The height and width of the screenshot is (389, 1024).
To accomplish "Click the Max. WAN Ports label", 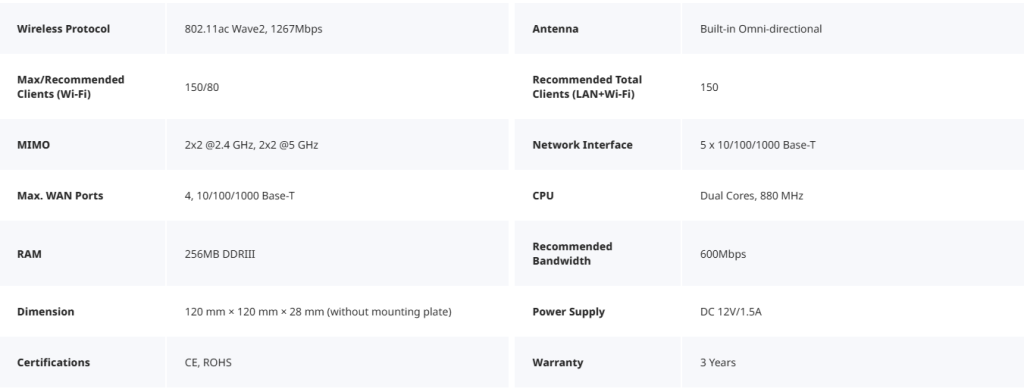I will 60,196.
